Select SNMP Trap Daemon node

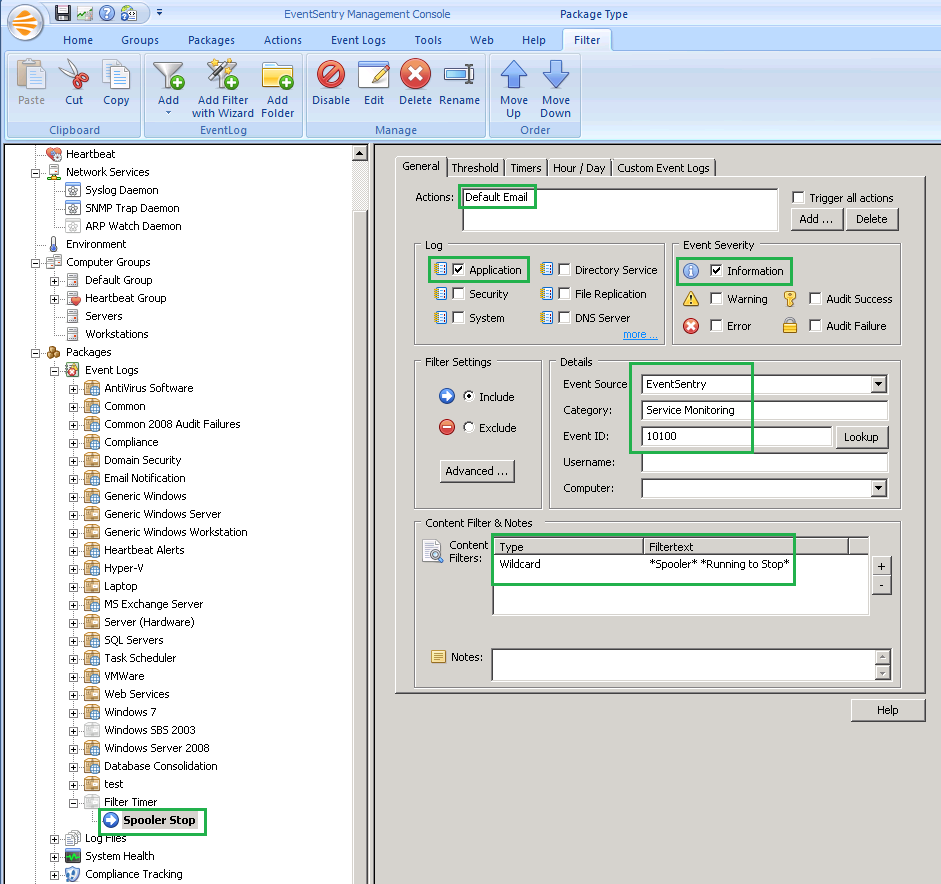[x=132, y=208]
